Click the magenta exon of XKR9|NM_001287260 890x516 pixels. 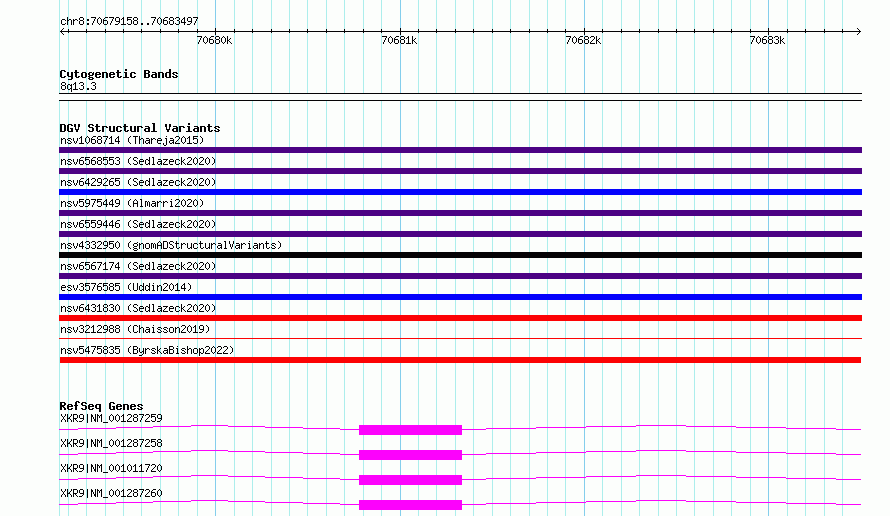pyautogui.click(x=410, y=505)
